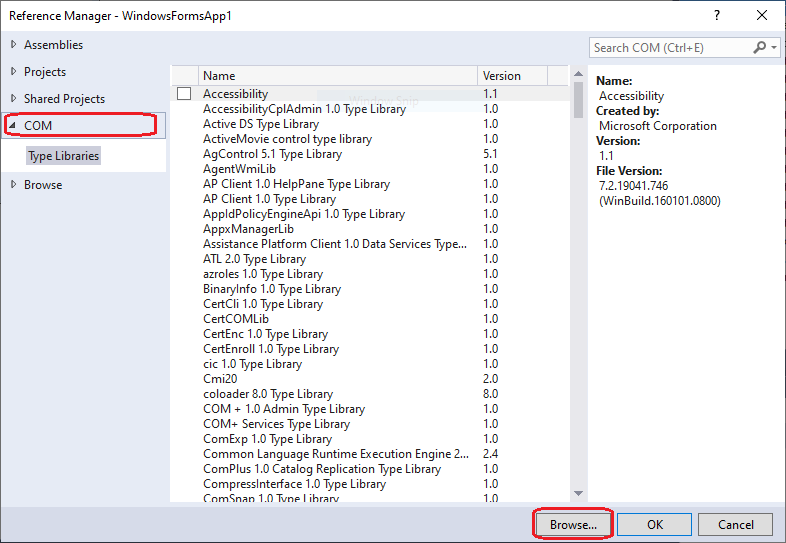Expand the Shared Projects category
Image resolution: width=786 pixels, height=543 pixels.
[x=14, y=99]
